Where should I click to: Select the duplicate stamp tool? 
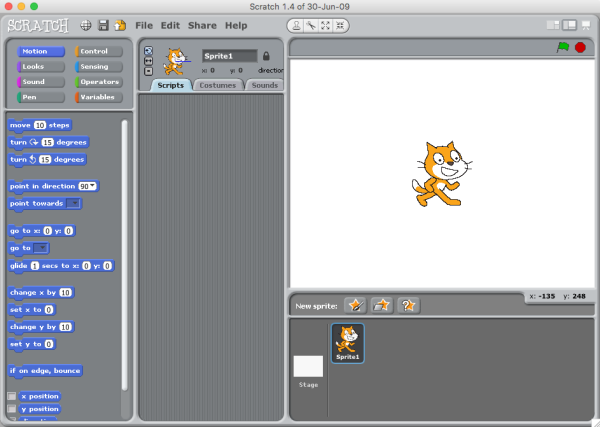pos(295,24)
